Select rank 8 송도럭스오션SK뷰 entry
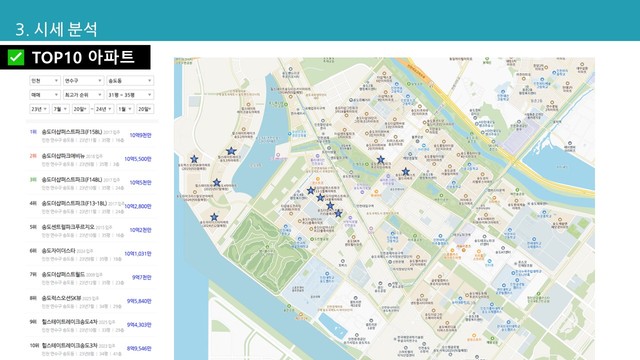 coord(92,301)
